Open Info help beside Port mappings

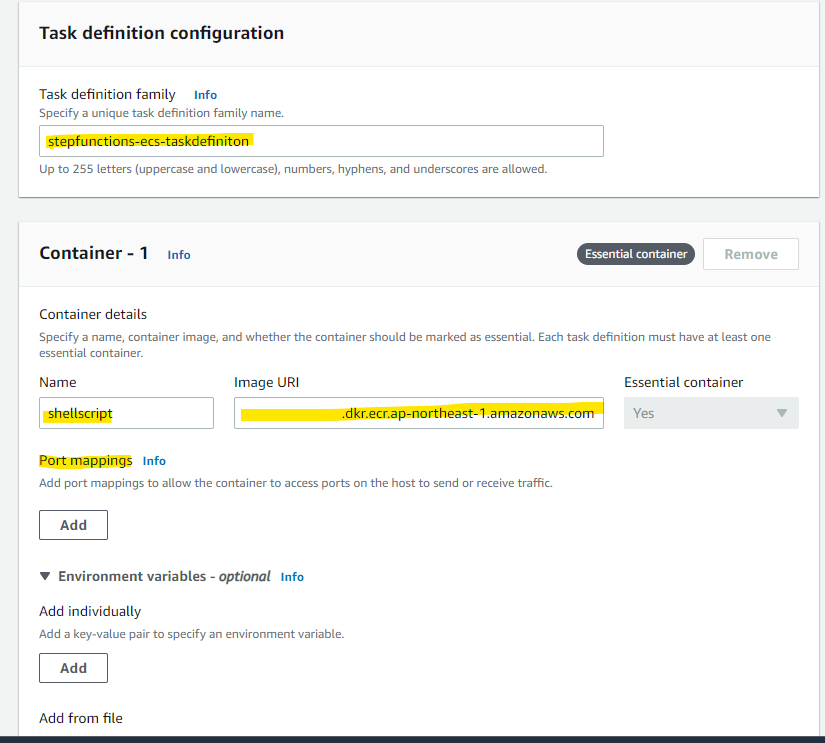[x=154, y=461]
